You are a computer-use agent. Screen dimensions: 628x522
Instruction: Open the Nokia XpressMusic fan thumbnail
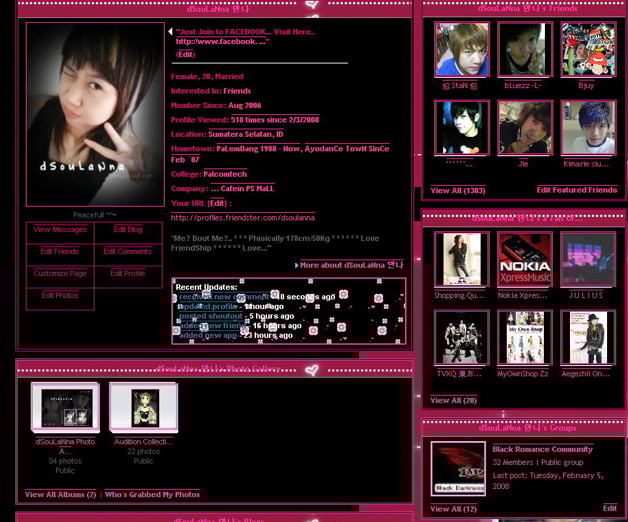click(524, 260)
